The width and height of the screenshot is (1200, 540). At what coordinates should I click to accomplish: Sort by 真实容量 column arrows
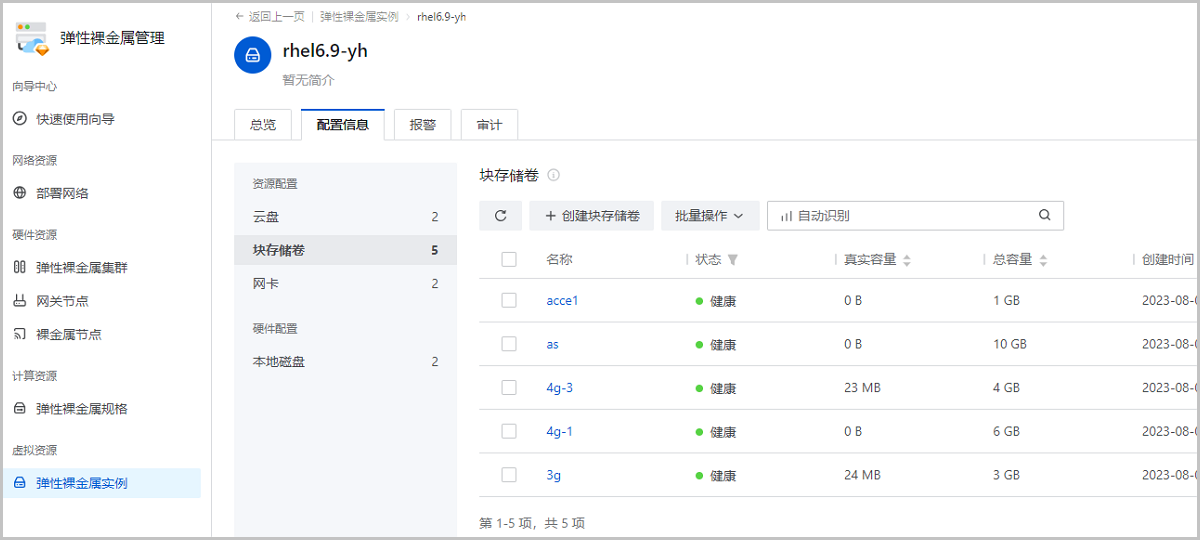[907, 260]
